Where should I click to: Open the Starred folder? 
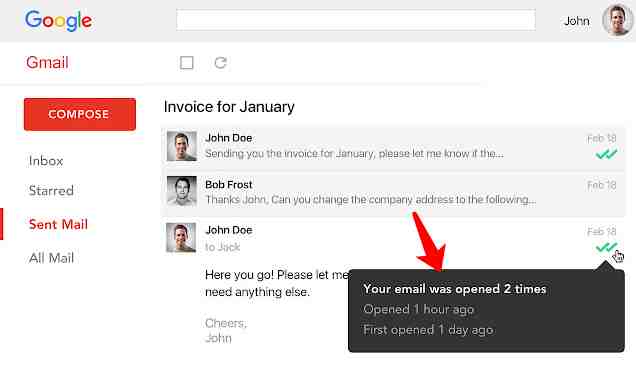tap(51, 191)
